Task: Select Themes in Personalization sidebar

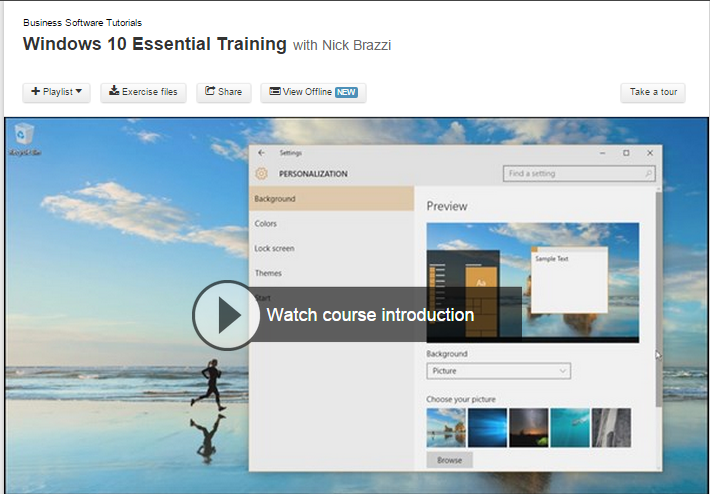Action: pos(331,273)
